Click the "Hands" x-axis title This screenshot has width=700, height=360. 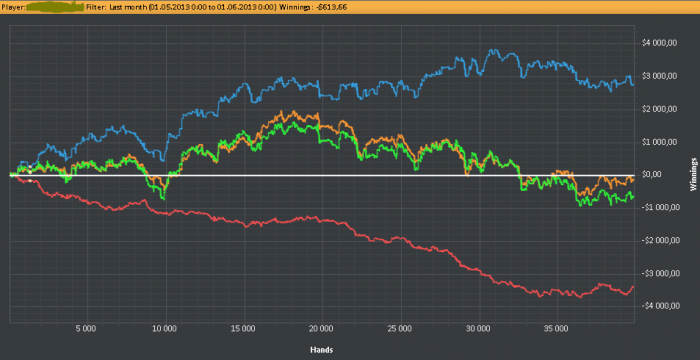pyautogui.click(x=321, y=350)
